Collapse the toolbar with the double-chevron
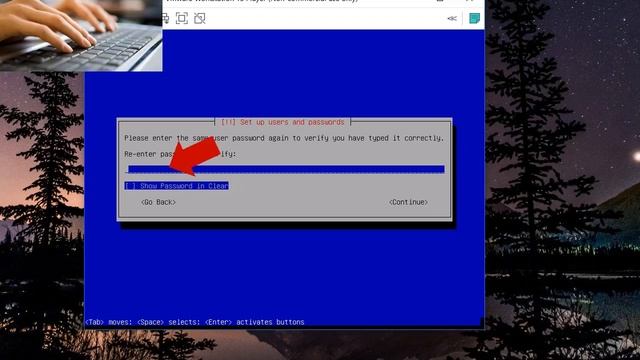This screenshot has height=360, width=640. (452, 18)
